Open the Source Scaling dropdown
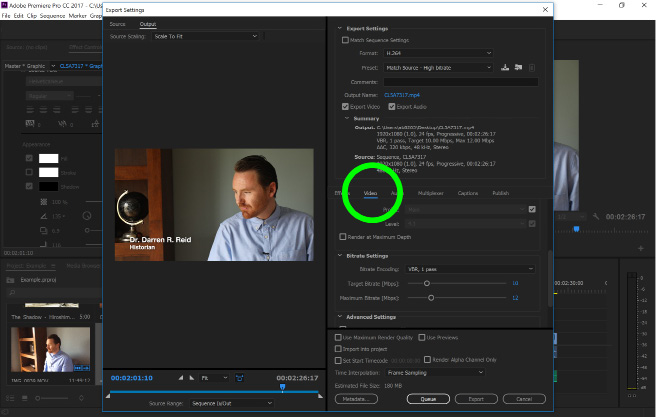The height and width of the screenshot is (417, 656). [x=205, y=36]
